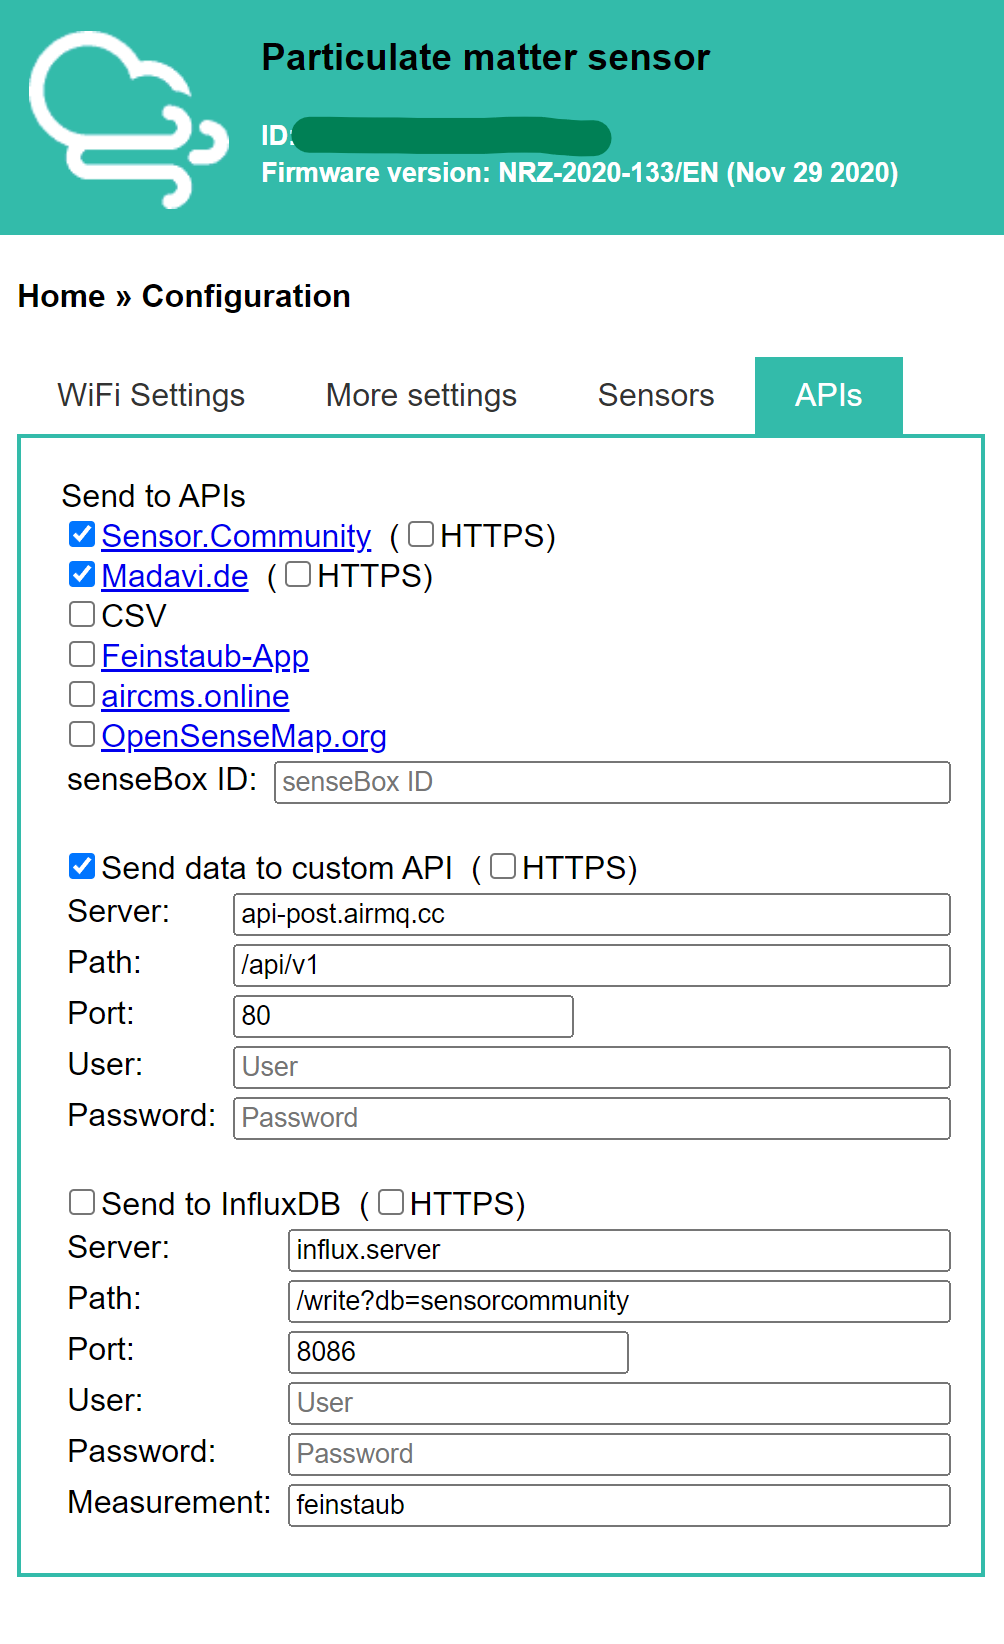Tick the Feinstaub-App checkbox

pyautogui.click(x=82, y=655)
